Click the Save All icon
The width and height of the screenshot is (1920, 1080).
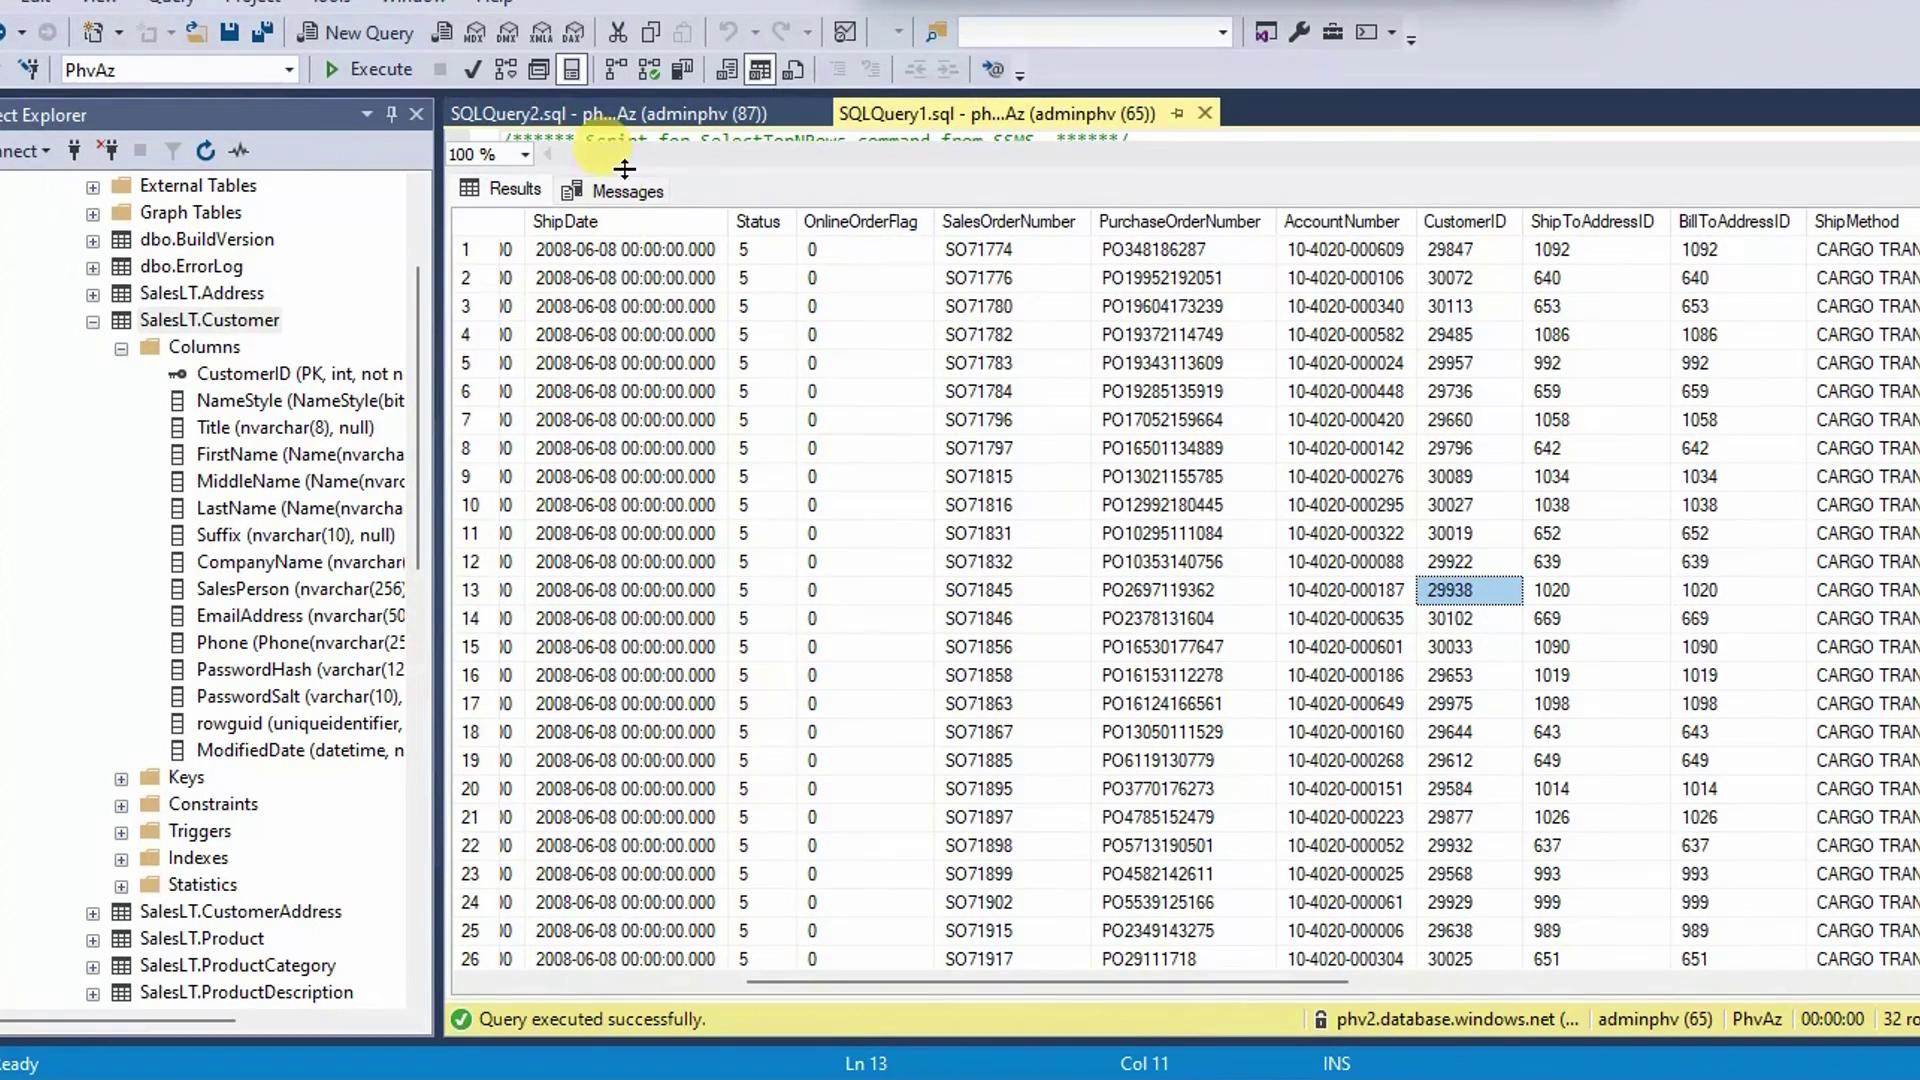point(263,33)
